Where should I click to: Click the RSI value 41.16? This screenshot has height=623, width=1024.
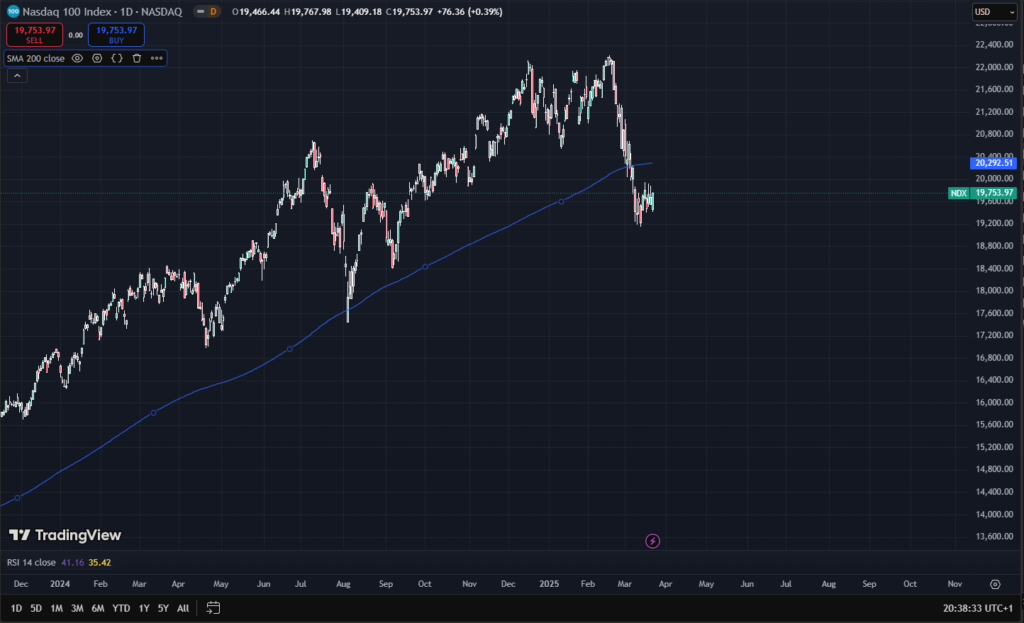point(72,562)
